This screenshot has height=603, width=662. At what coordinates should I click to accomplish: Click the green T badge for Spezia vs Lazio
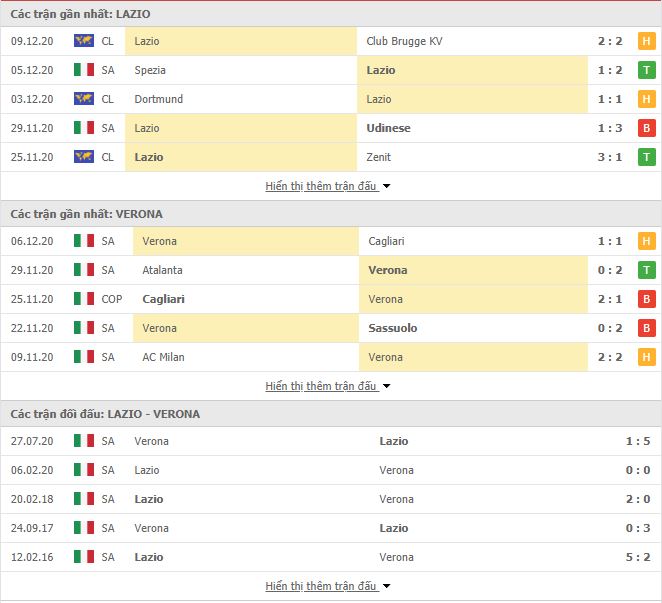(646, 70)
